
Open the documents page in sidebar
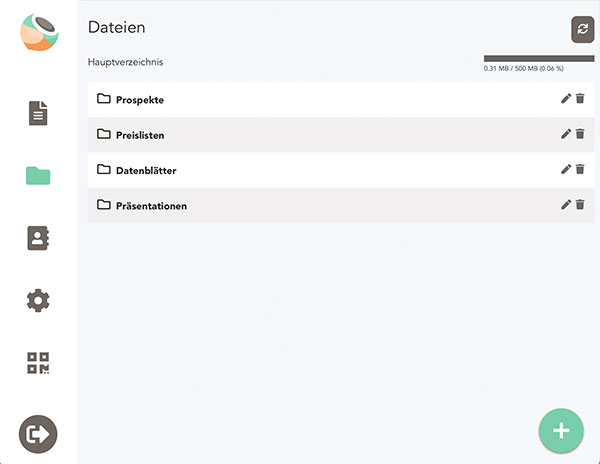click(x=38, y=113)
